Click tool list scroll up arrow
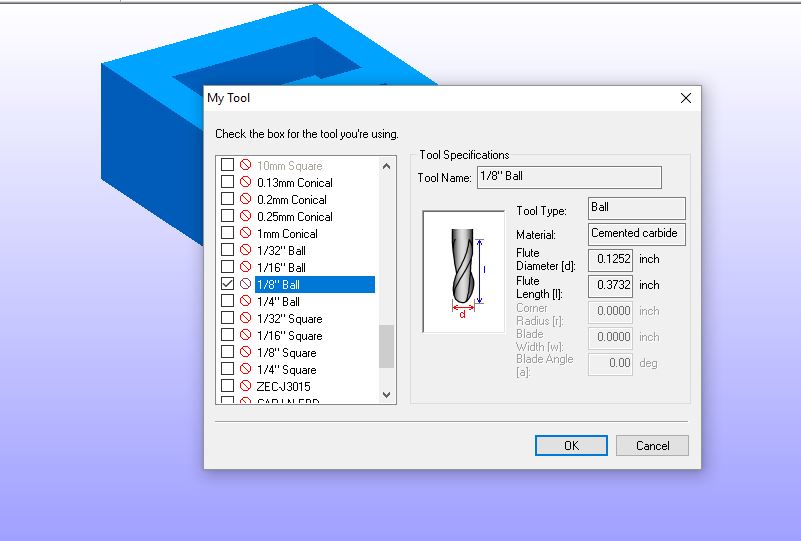Viewport: 801px width, 541px height. [387, 166]
